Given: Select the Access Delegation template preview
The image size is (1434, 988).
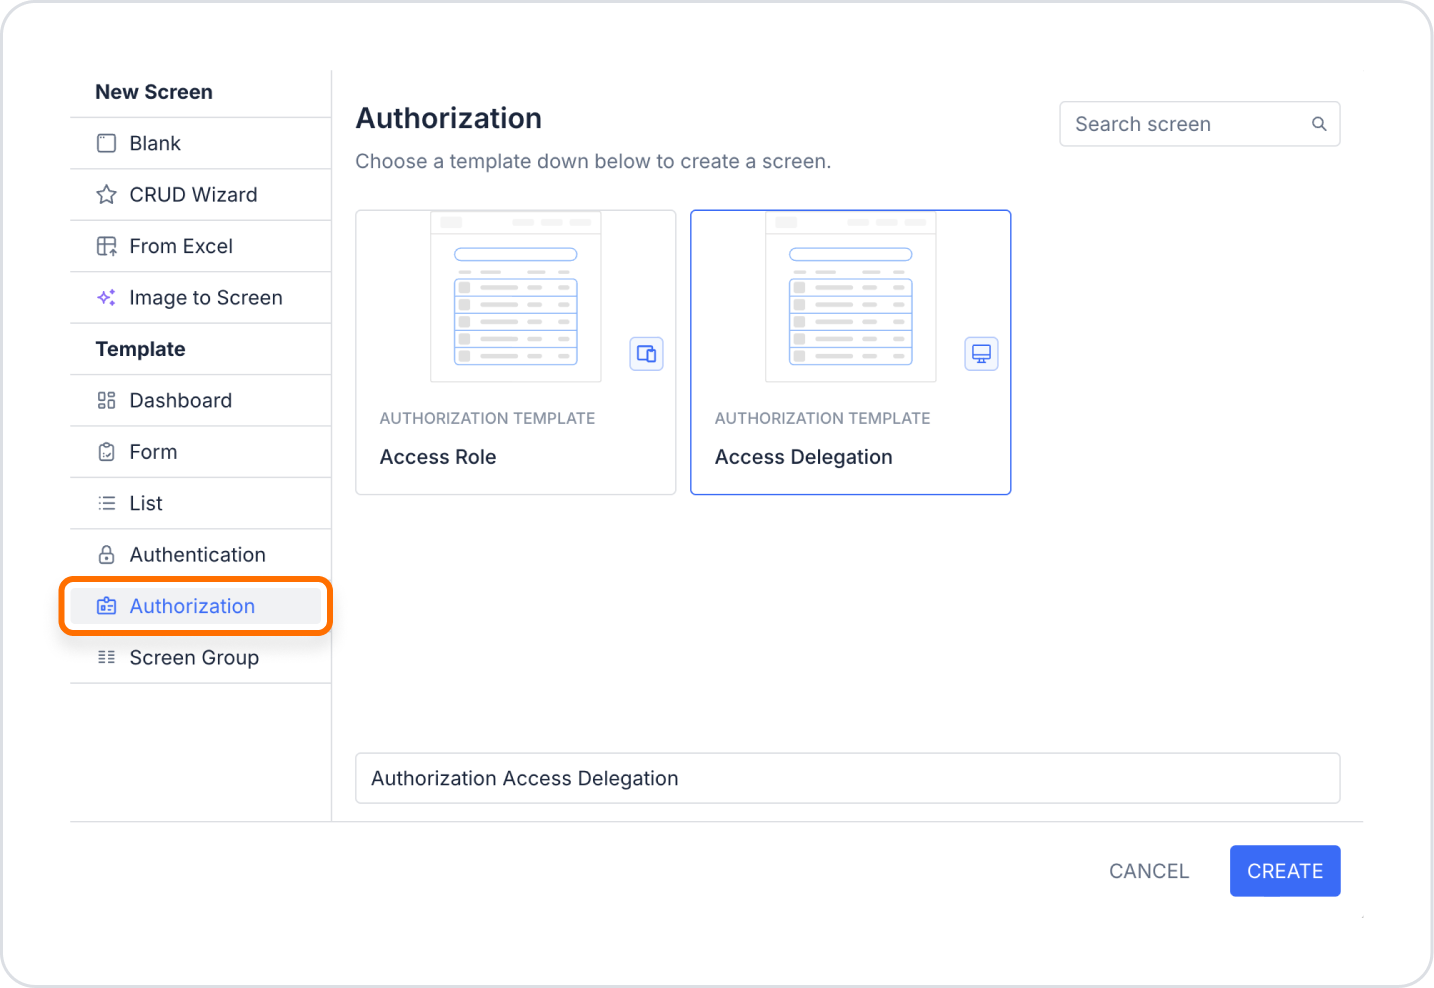Looking at the screenshot, I should (851, 296).
